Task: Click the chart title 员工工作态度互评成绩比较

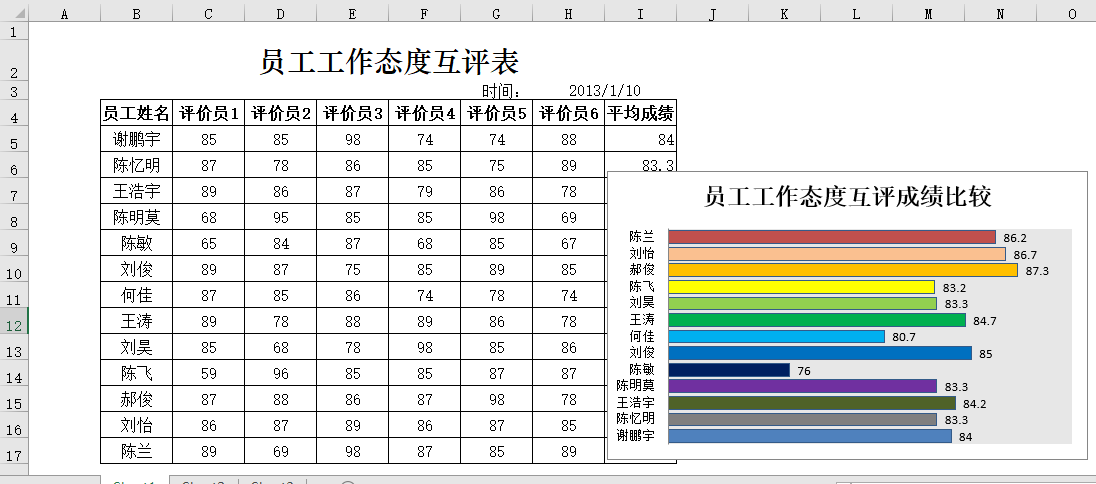Action: click(847, 197)
